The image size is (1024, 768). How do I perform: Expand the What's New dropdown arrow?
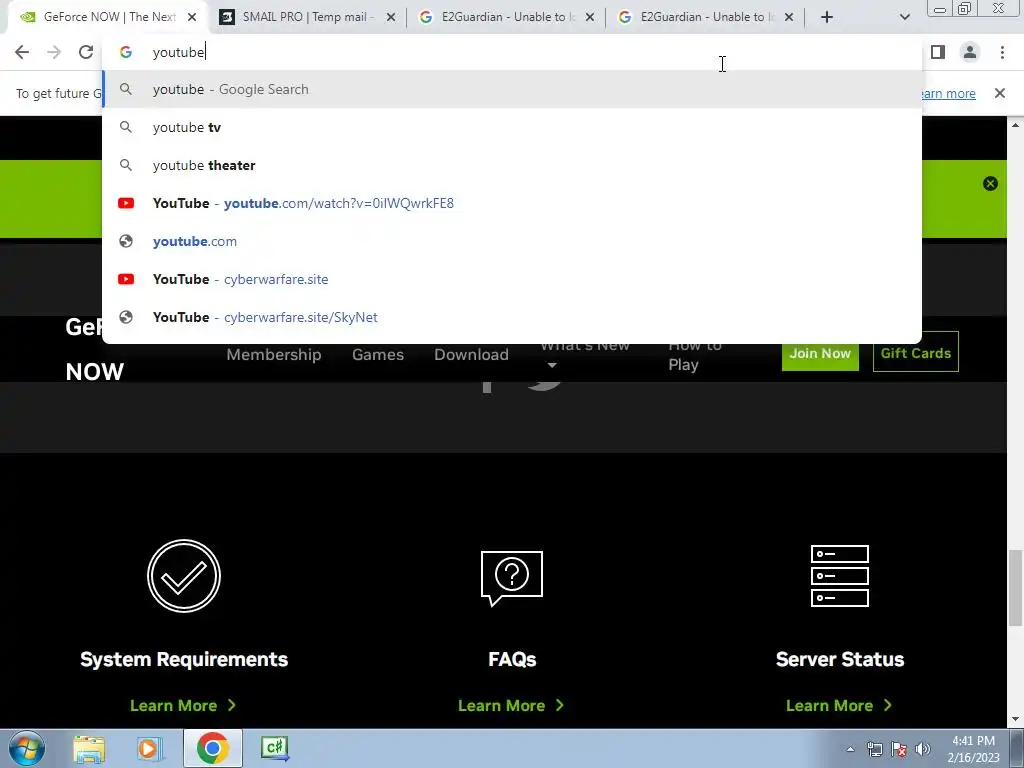[551, 365]
